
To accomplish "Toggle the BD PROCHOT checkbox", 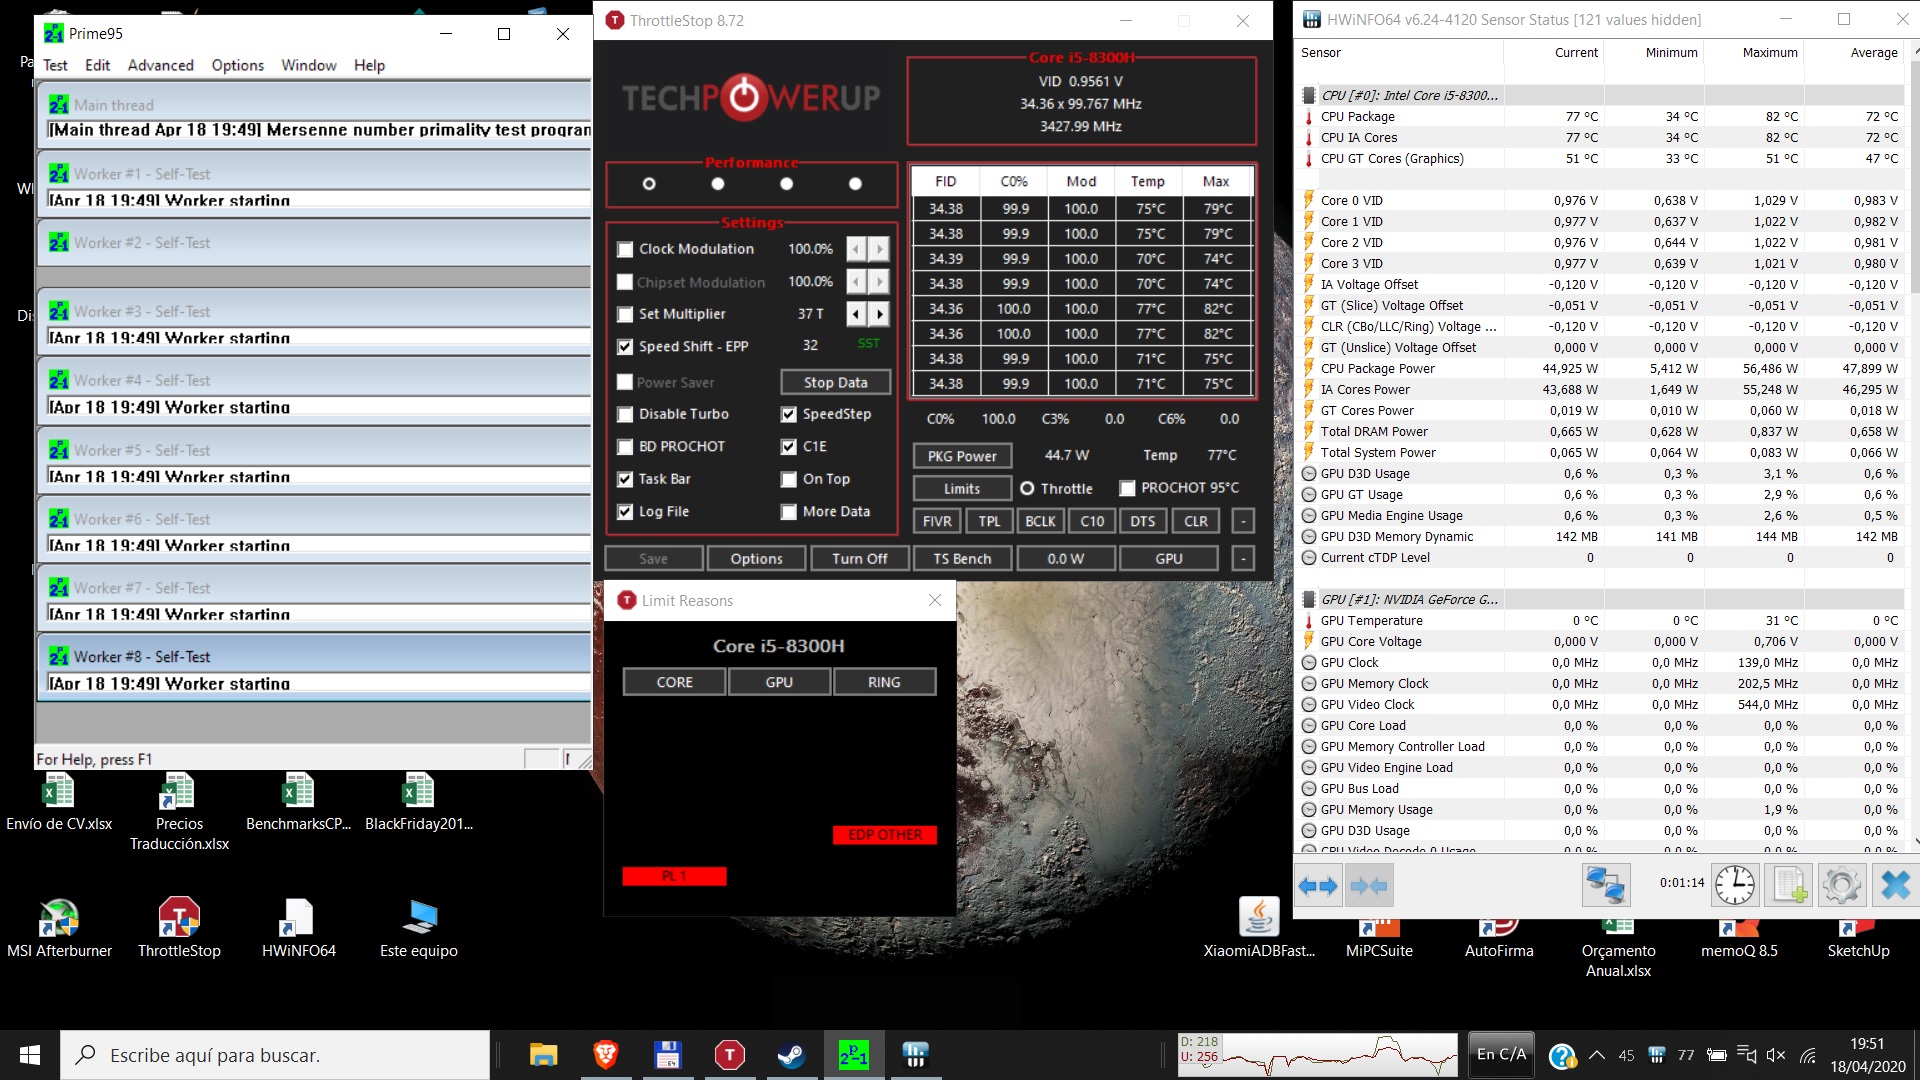I will pyautogui.click(x=625, y=447).
